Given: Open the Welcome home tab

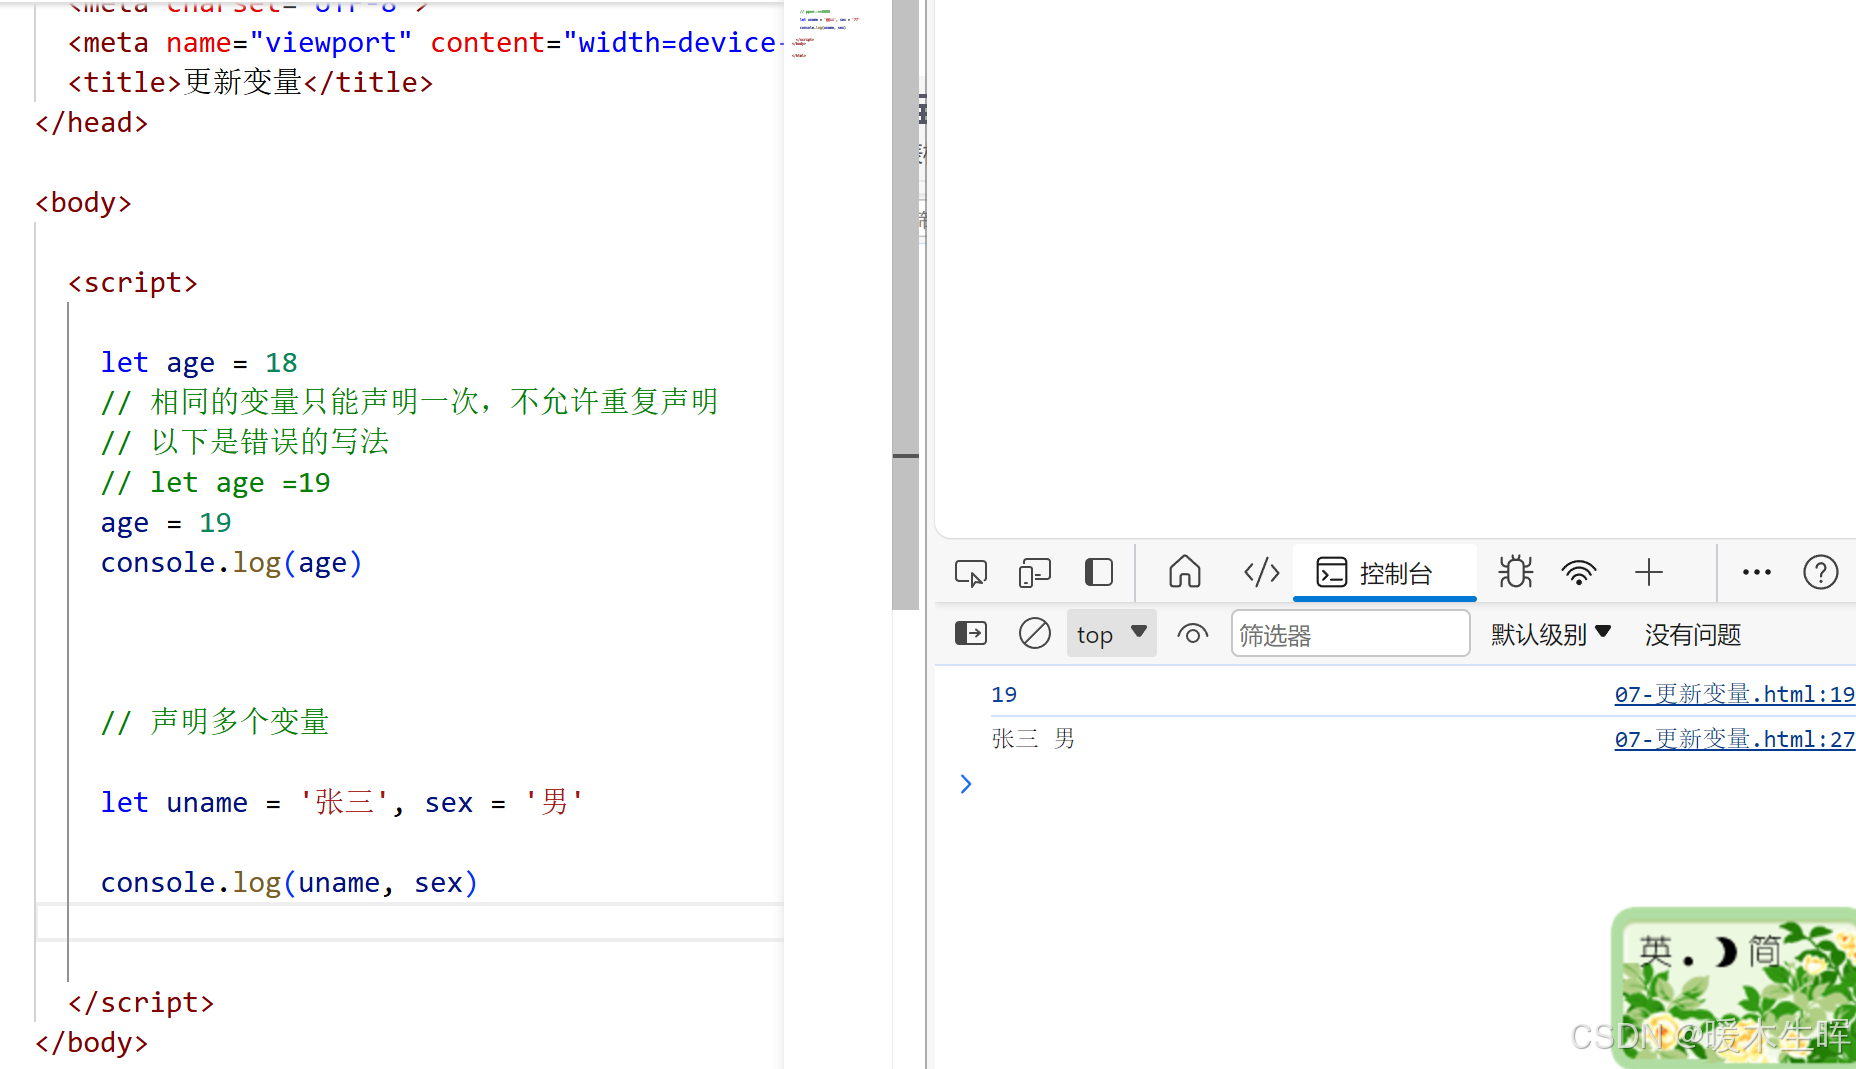Looking at the screenshot, I should 1184,572.
